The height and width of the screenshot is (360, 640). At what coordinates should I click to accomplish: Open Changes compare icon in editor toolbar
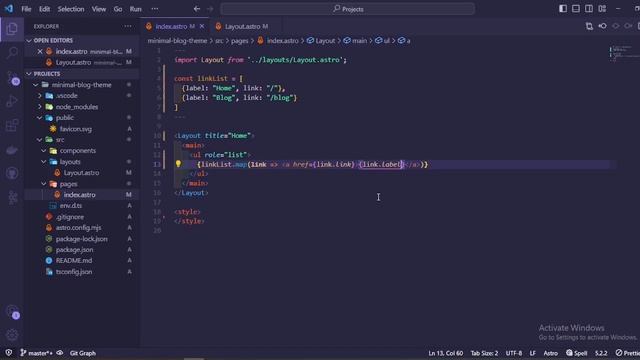[x=589, y=26]
